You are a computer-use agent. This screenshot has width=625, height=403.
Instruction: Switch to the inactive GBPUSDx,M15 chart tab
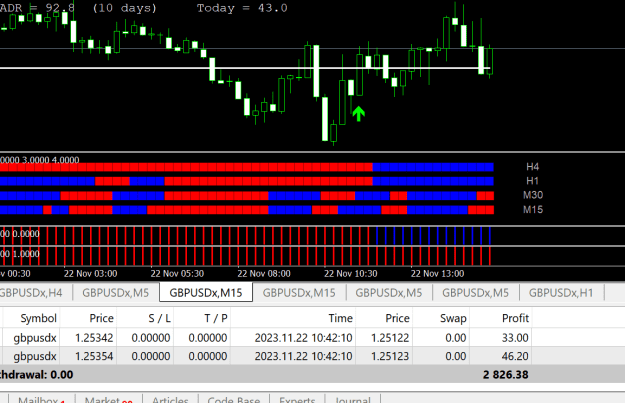[299, 293]
